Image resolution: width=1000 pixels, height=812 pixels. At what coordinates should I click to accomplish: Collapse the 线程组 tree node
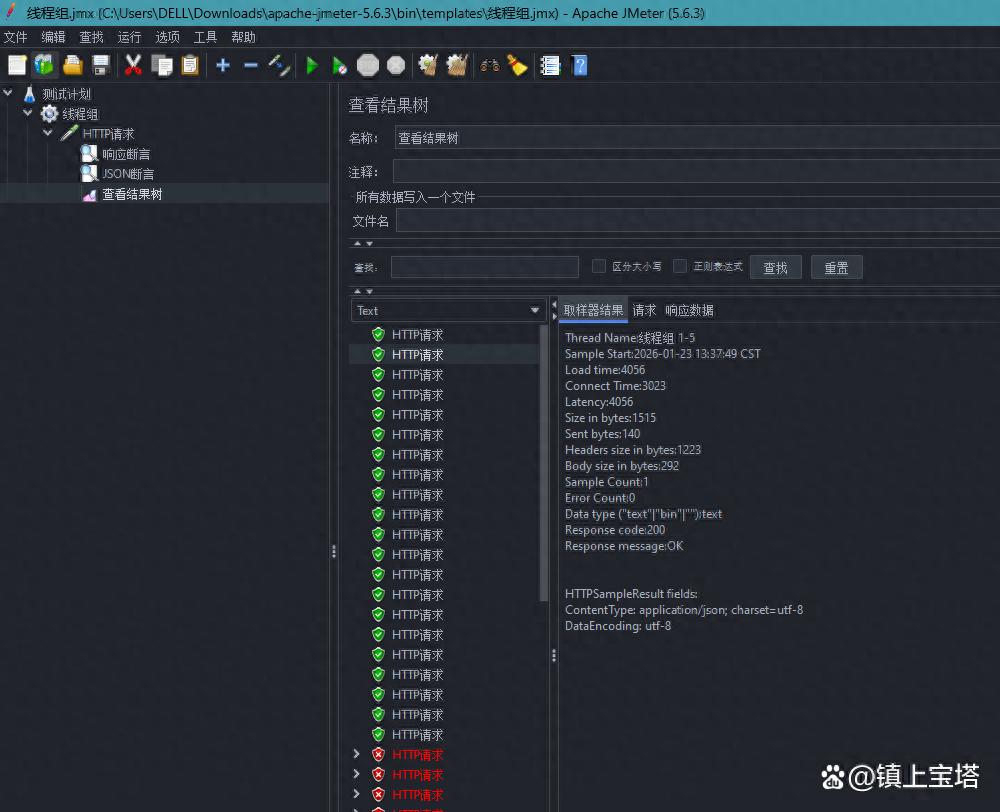pyautogui.click(x=27, y=113)
